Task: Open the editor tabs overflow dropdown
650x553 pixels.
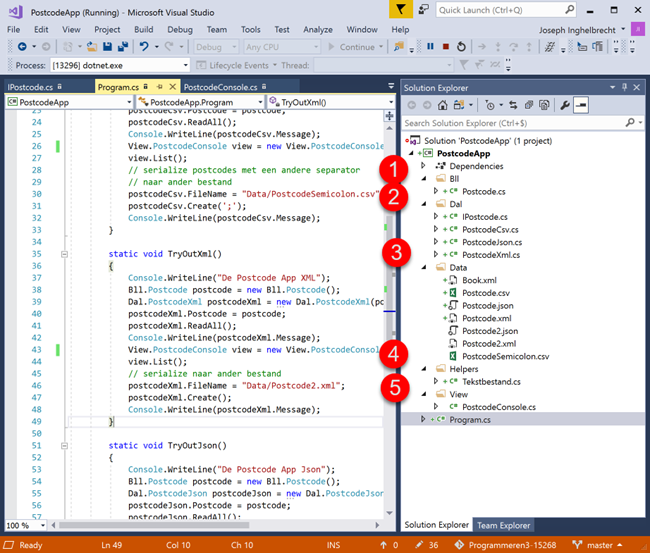Action: [391, 86]
